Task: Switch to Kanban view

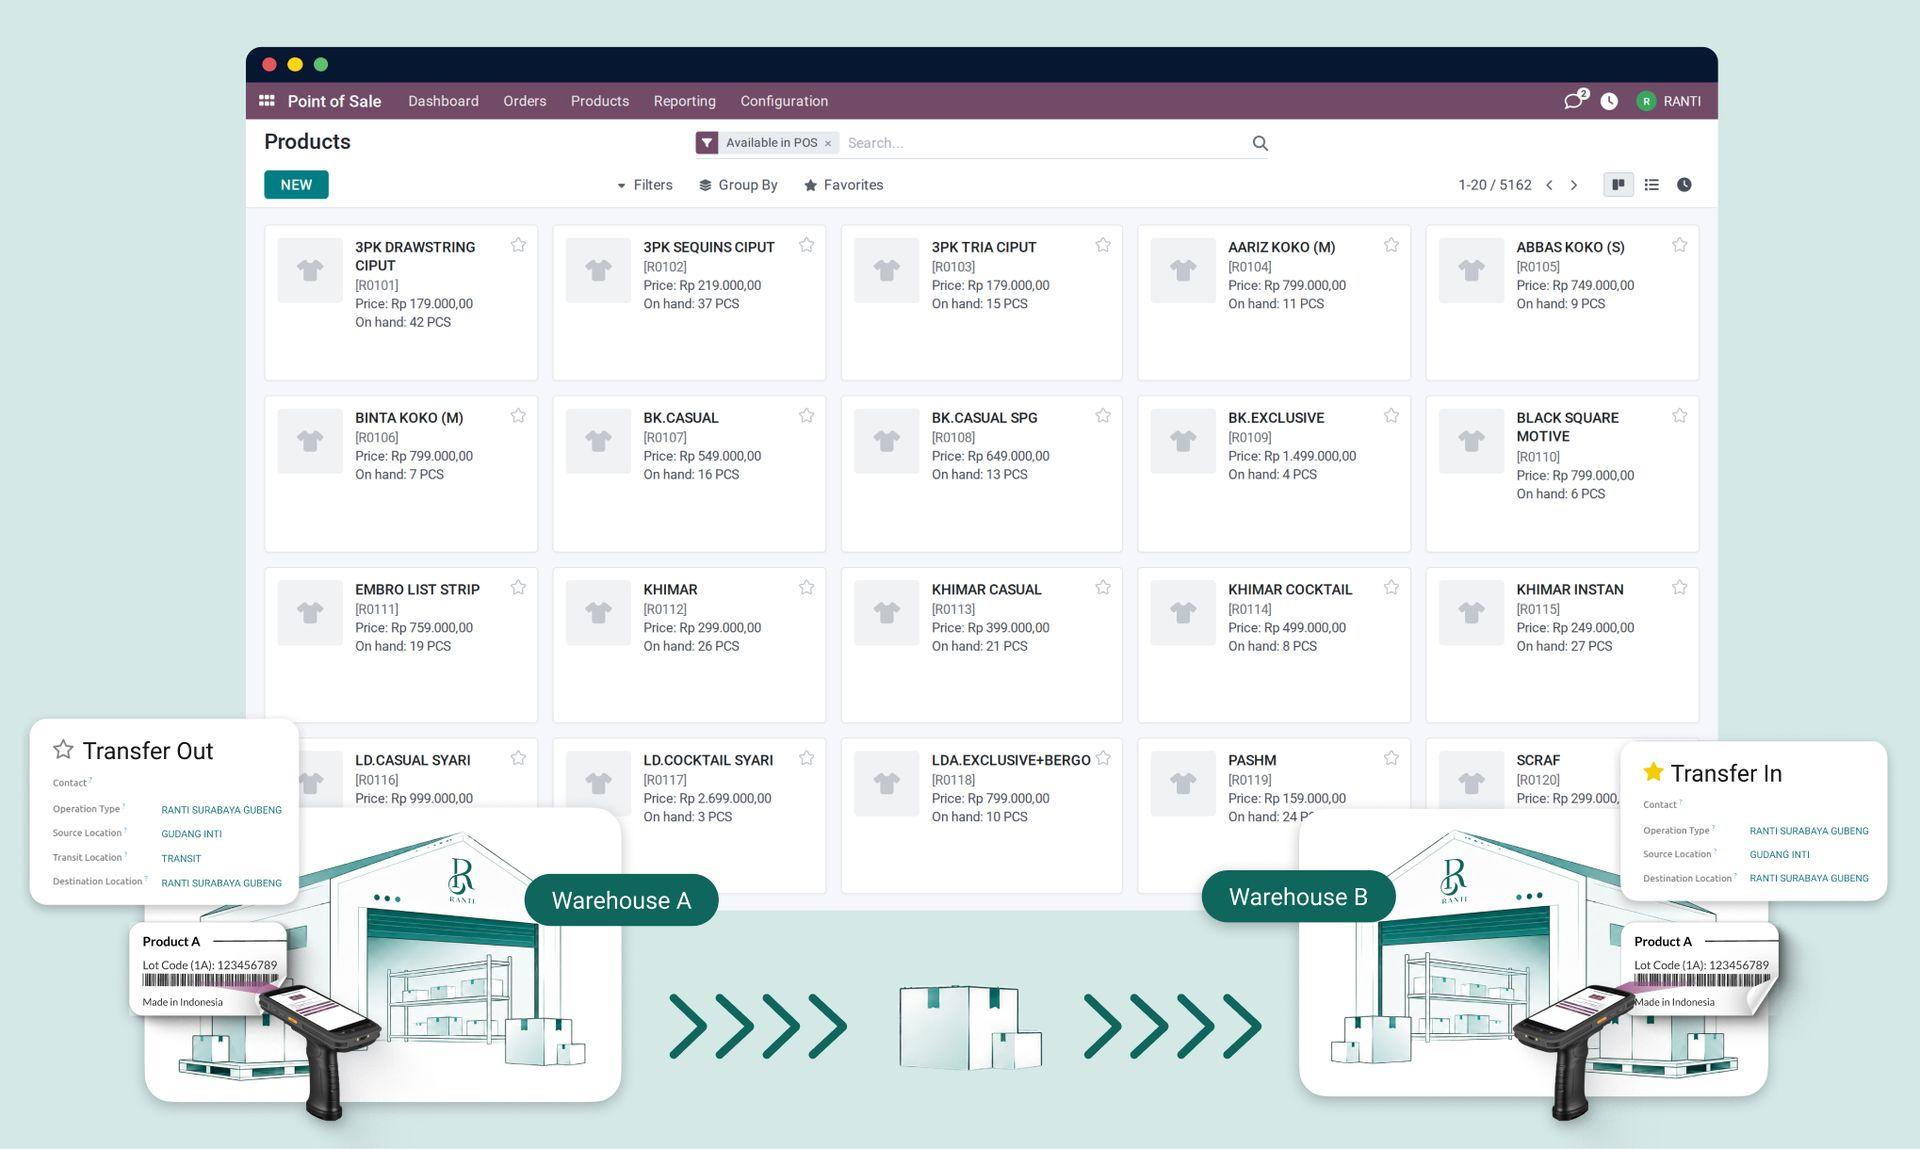Action: coord(1618,185)
